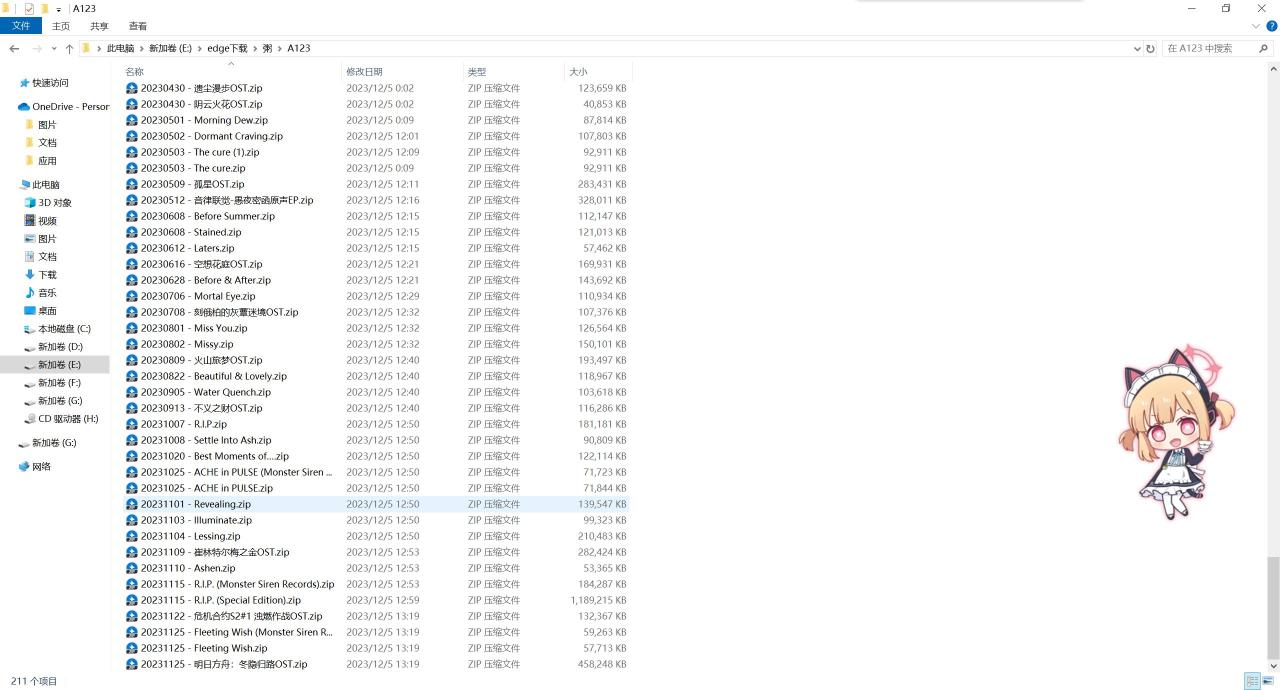The width and height of the screenshot is (1280, 690).
Task: Open 3D 对象 in the sidebar
Action: point(54,203)
